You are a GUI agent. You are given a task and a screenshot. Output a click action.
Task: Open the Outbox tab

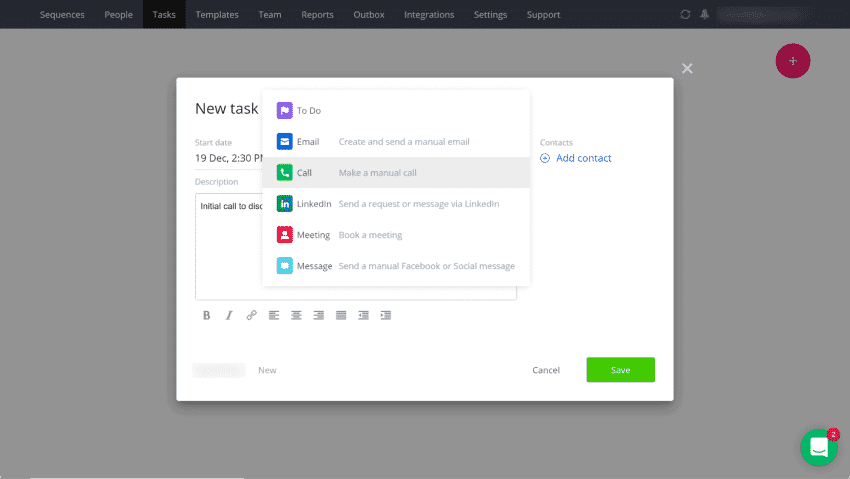tap(369, 15)
